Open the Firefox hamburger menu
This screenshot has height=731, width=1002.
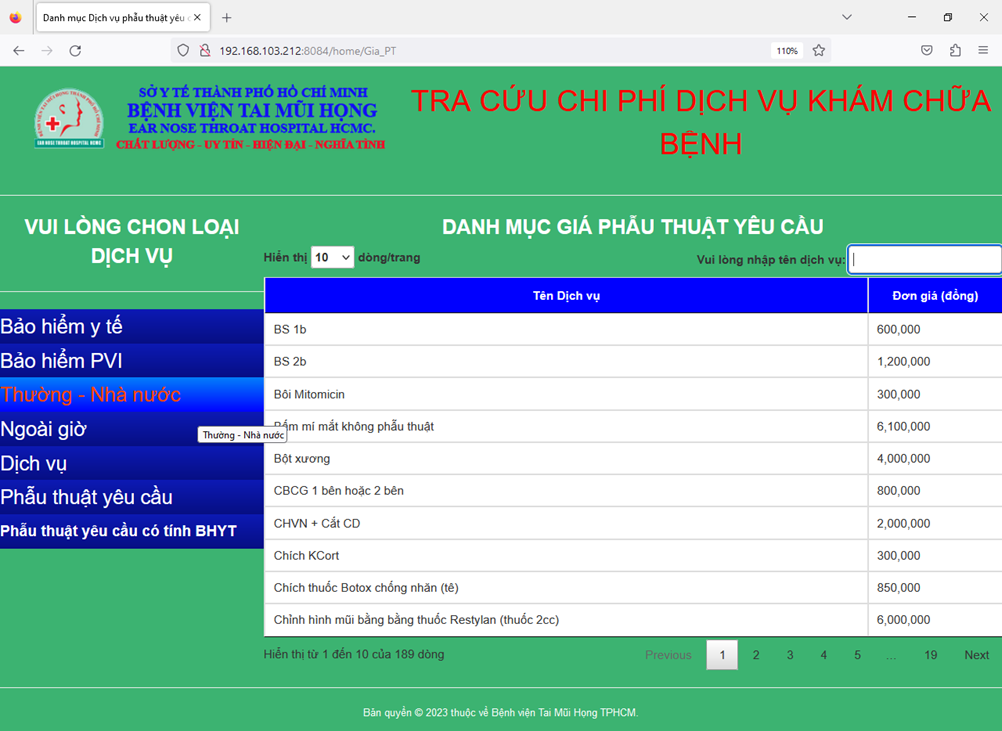click(x=984, y=50)
